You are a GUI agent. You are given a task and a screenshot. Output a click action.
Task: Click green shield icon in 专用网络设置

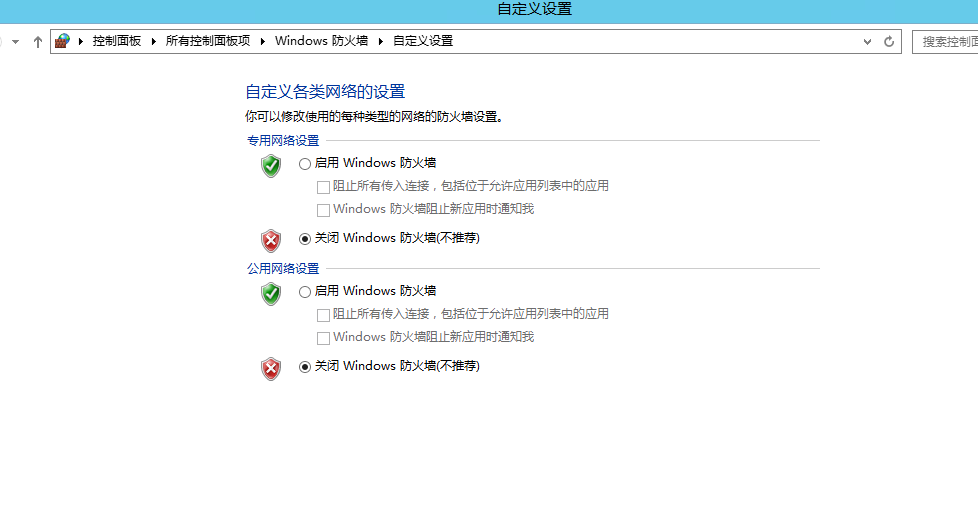point(271,166)
